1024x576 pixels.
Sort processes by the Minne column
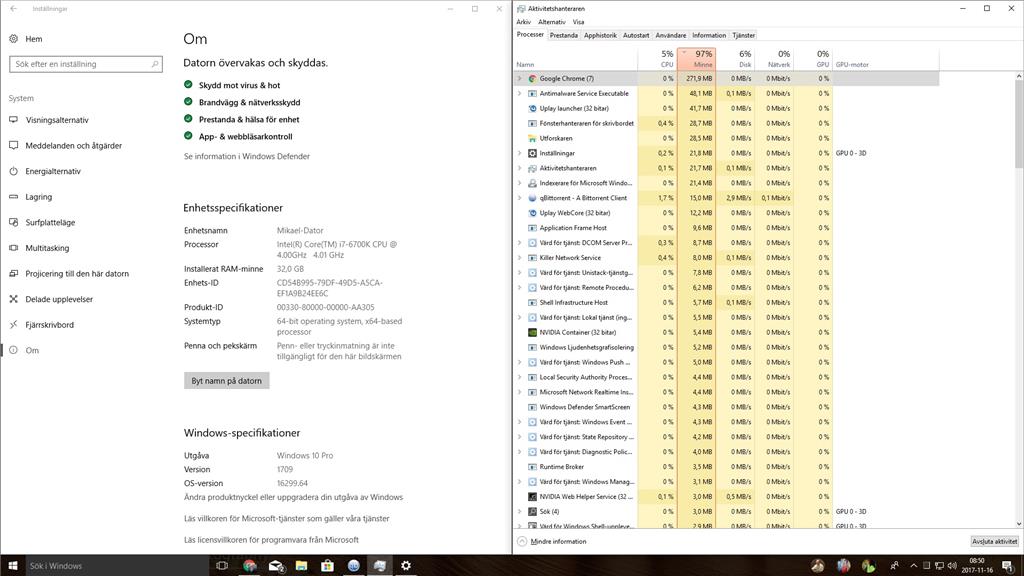click(697, 59)
